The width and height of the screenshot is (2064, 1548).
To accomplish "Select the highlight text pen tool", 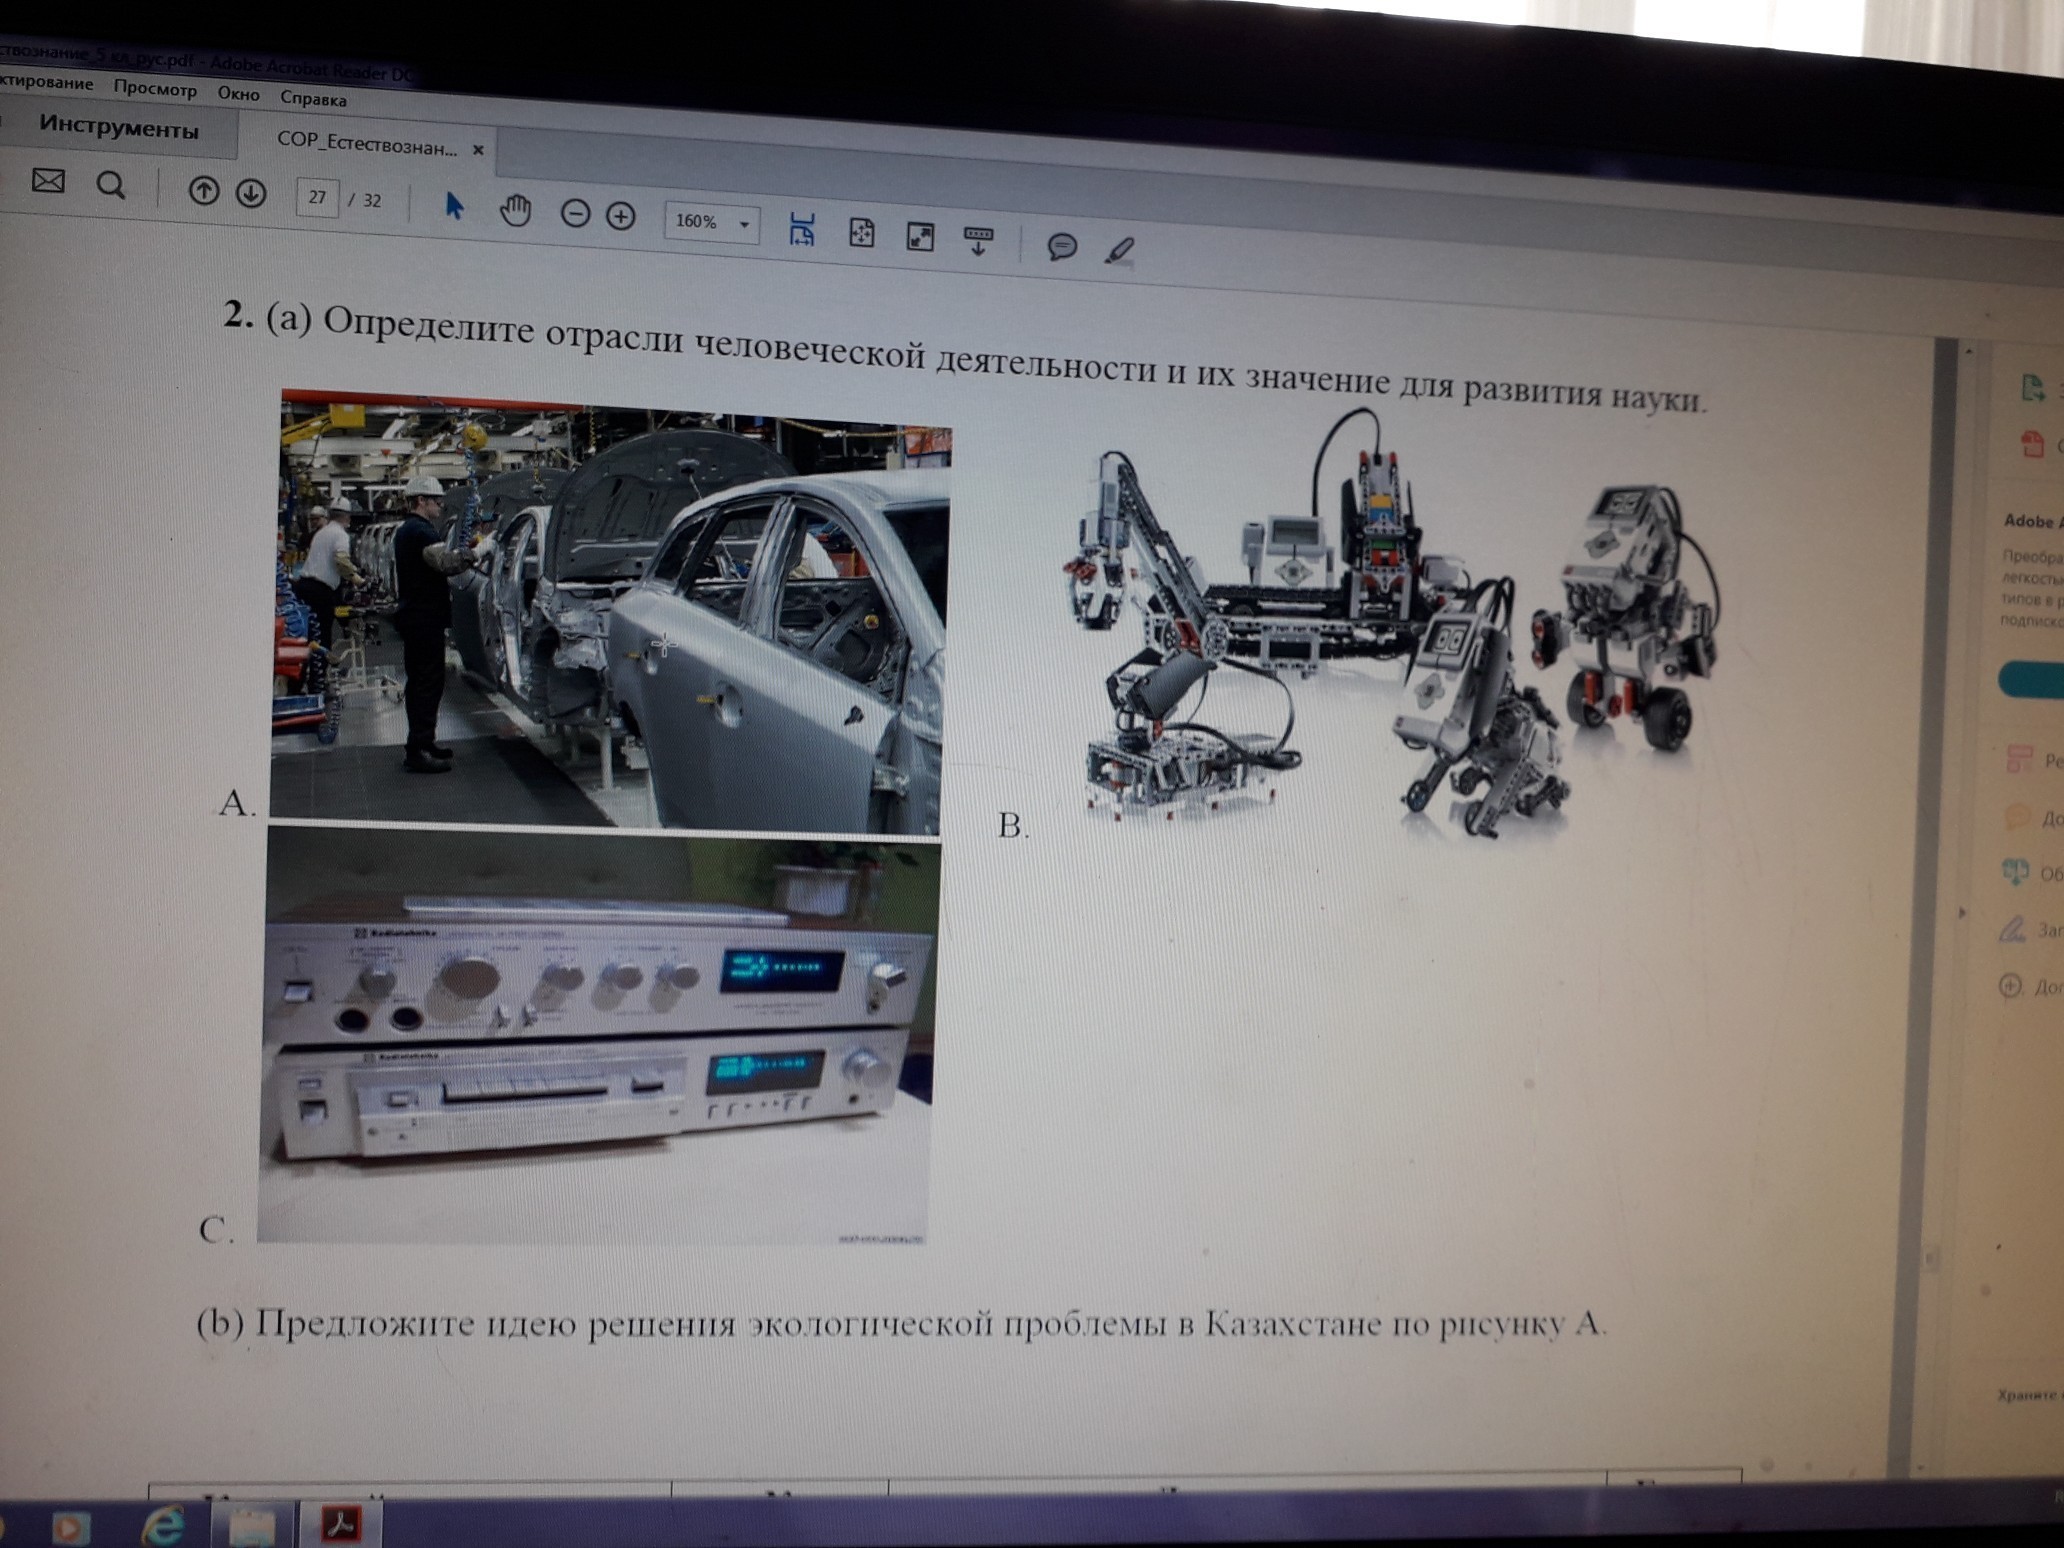I will tap(1120, 250).
